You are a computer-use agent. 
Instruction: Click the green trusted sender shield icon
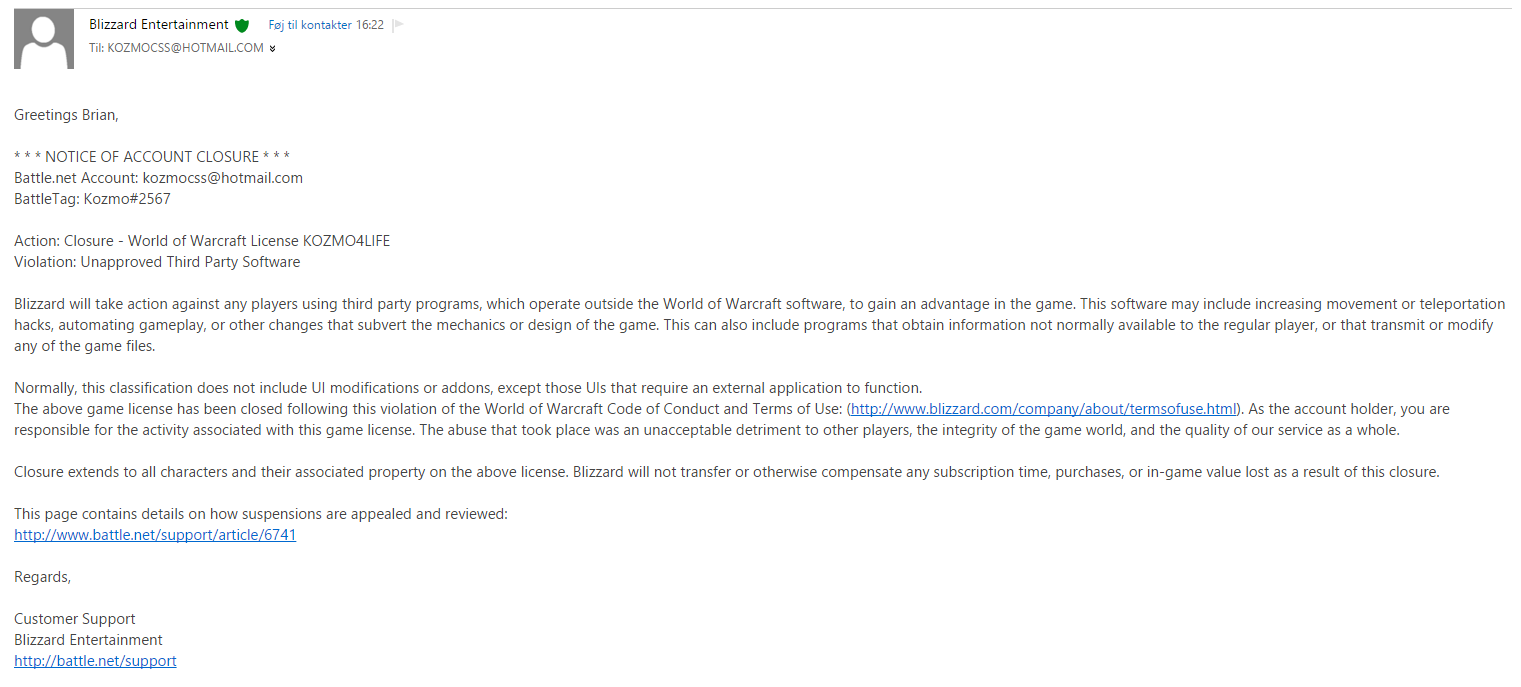242,26
